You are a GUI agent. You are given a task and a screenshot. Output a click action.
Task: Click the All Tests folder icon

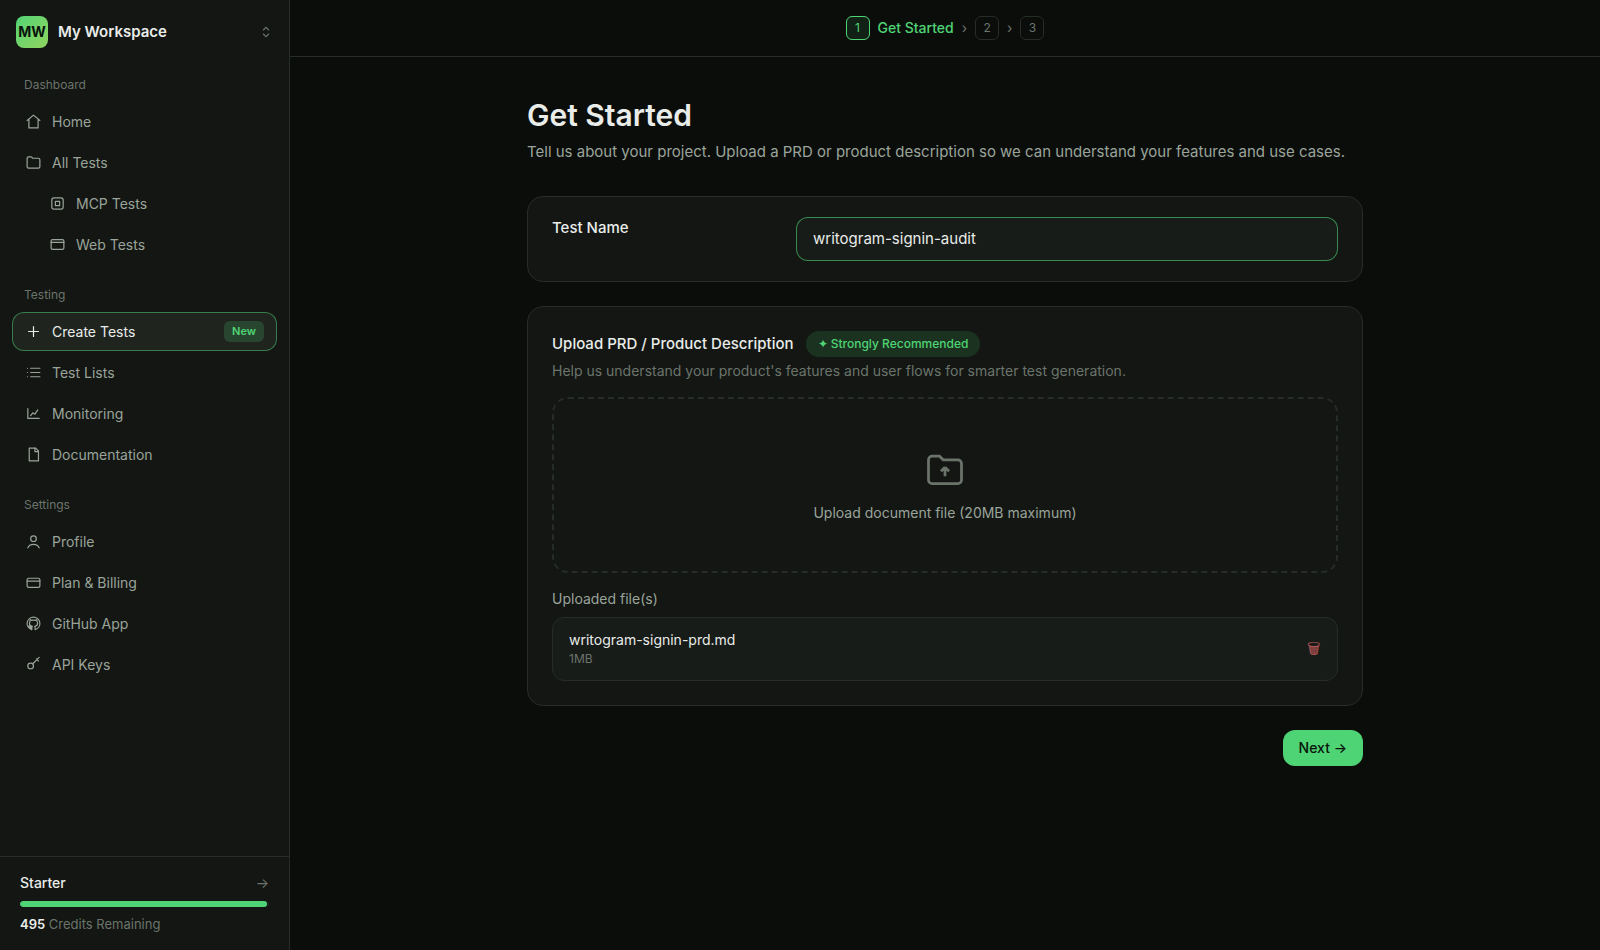33,163
